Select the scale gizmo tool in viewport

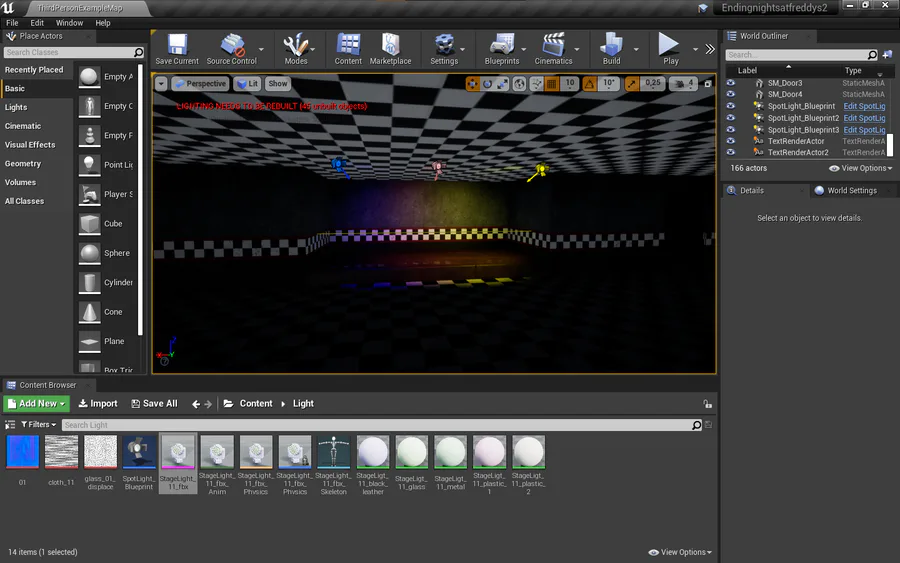(x=502, y=84)
